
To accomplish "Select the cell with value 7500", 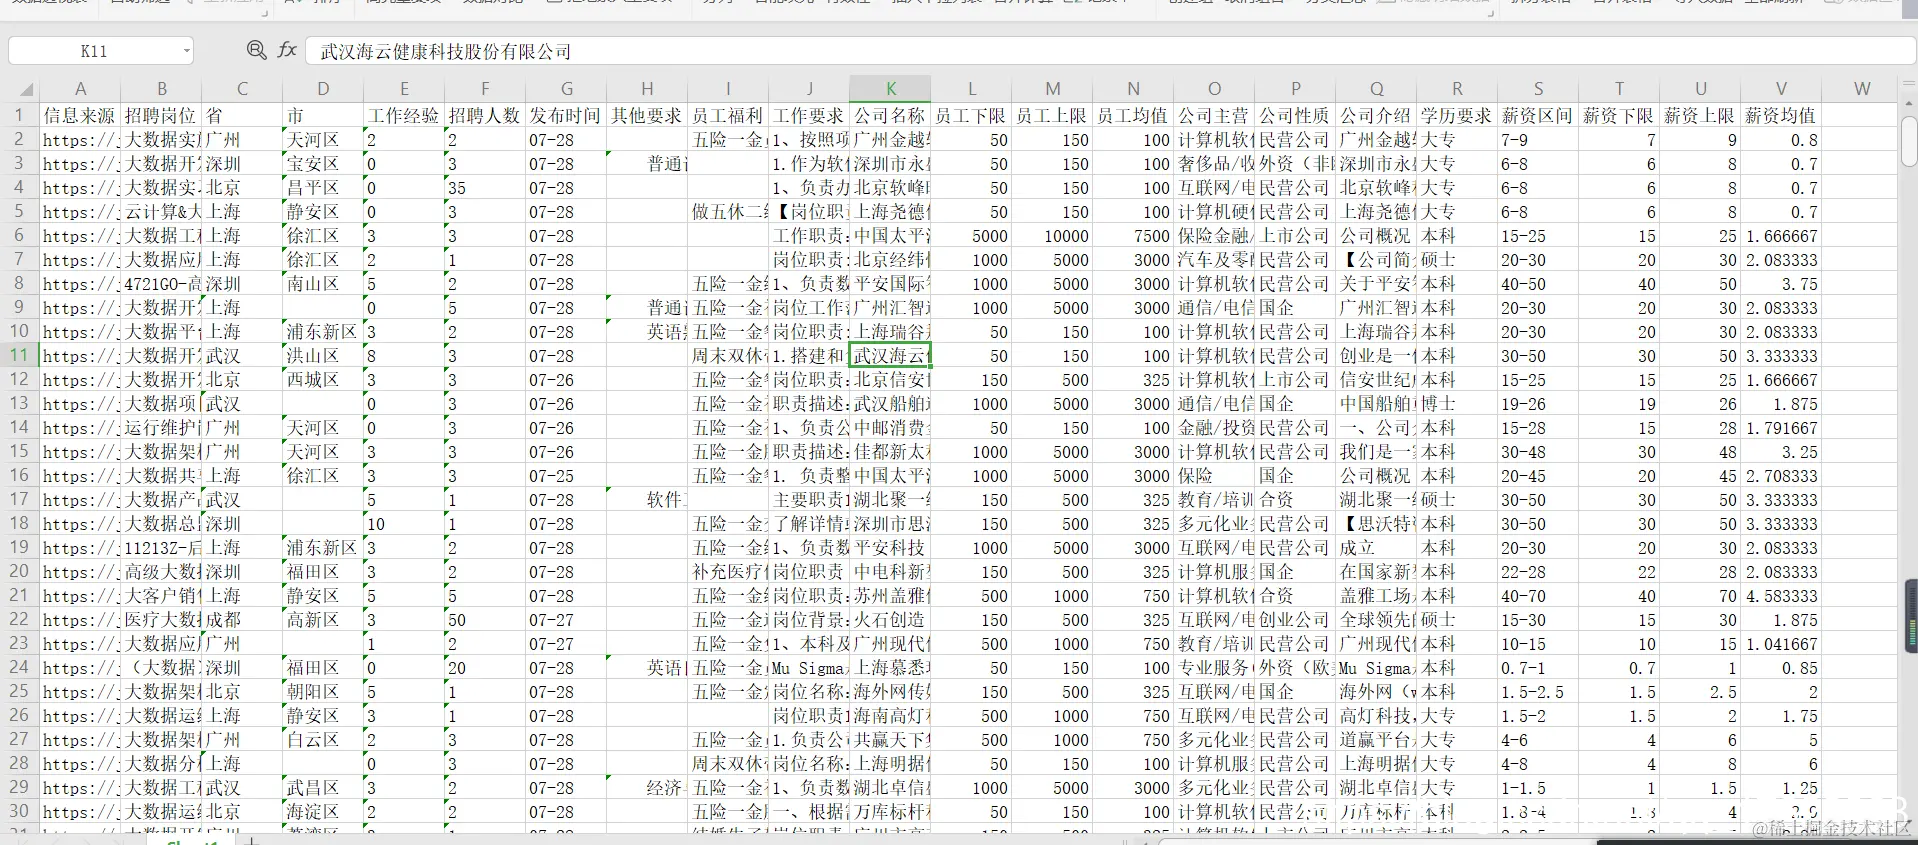I will (1133, 236).
